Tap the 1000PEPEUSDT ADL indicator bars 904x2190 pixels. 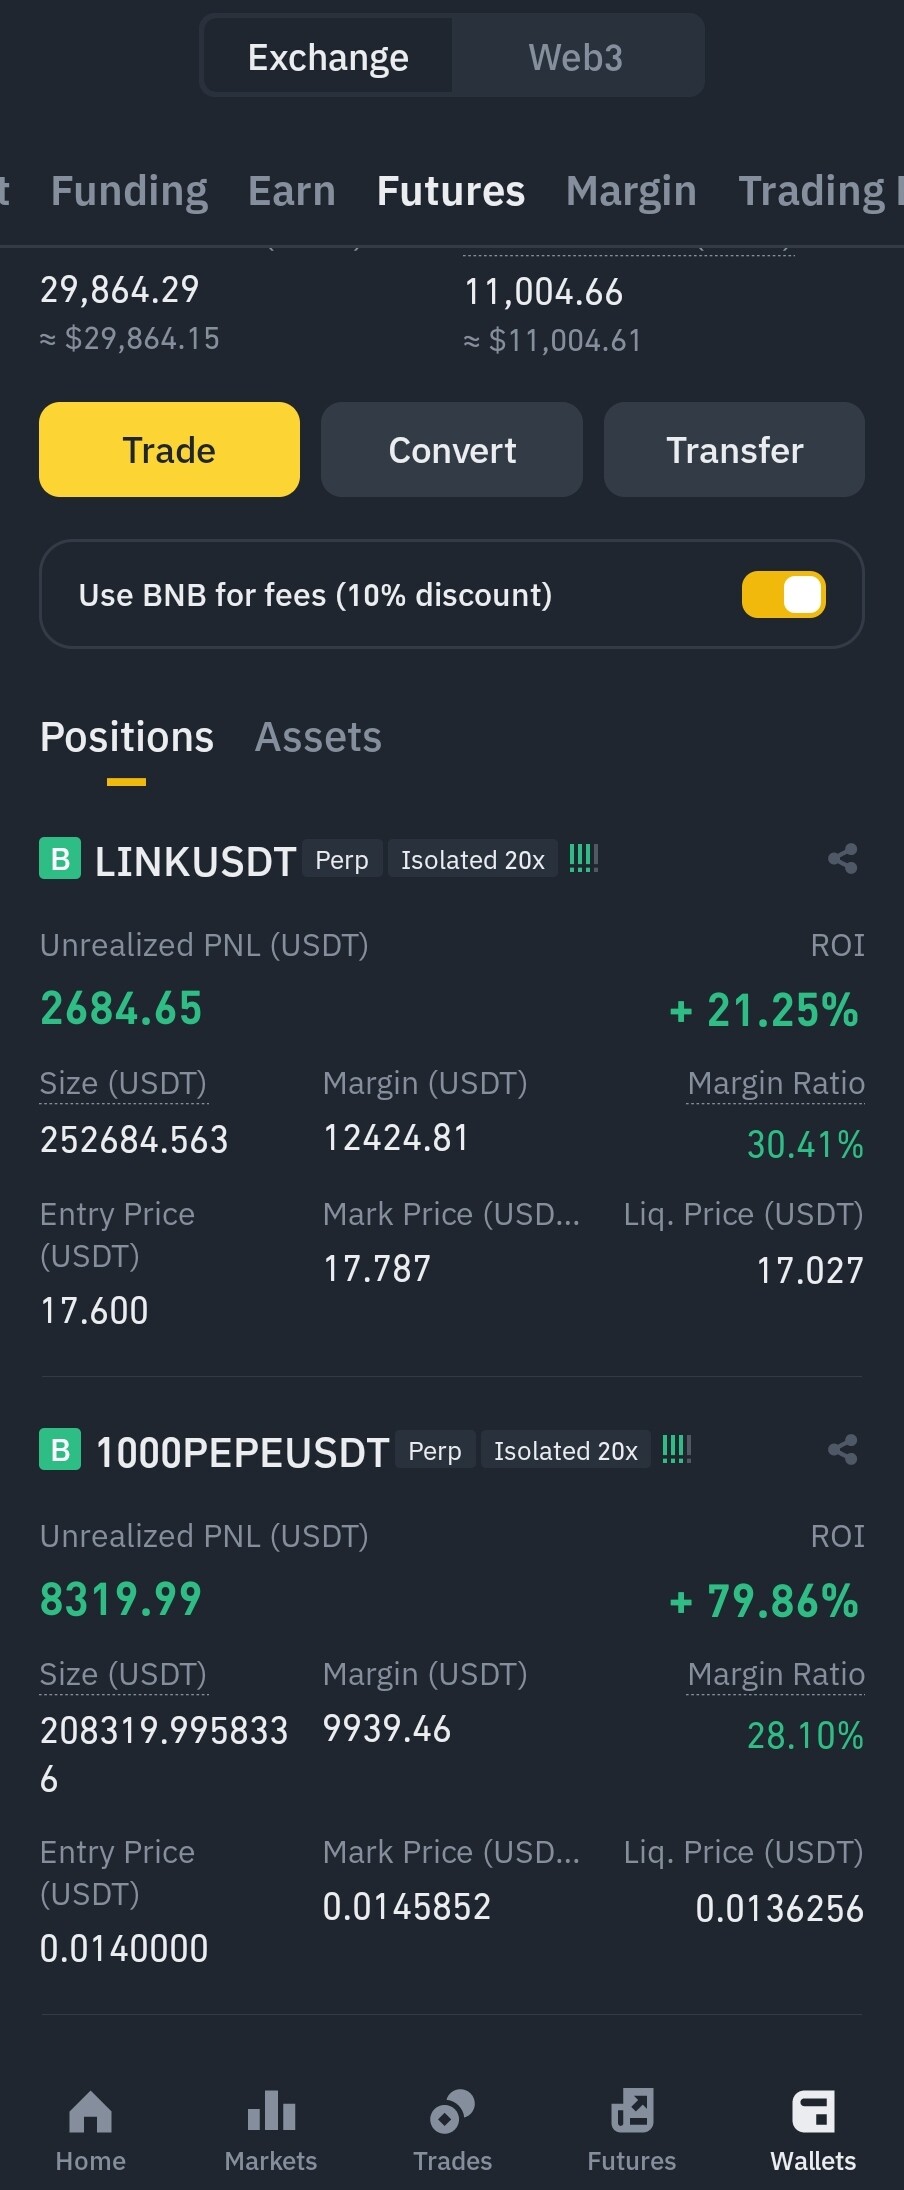pos(676,1450)
